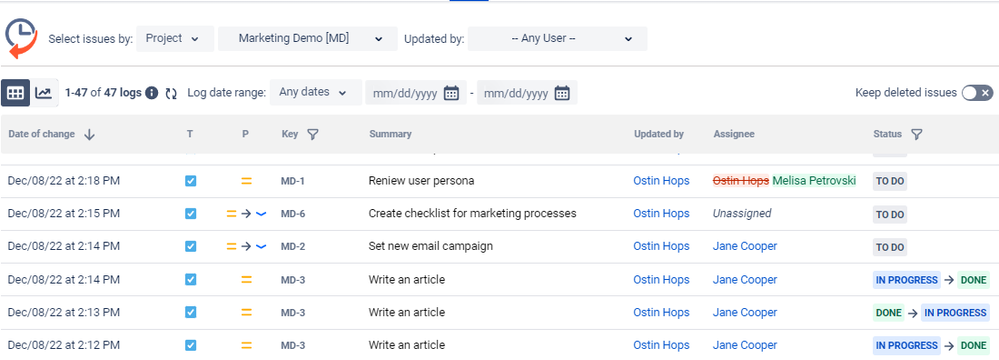Click DONE to IN PROGRESS status change
This screenshot has height=360, width=999.
coord(931,312)
